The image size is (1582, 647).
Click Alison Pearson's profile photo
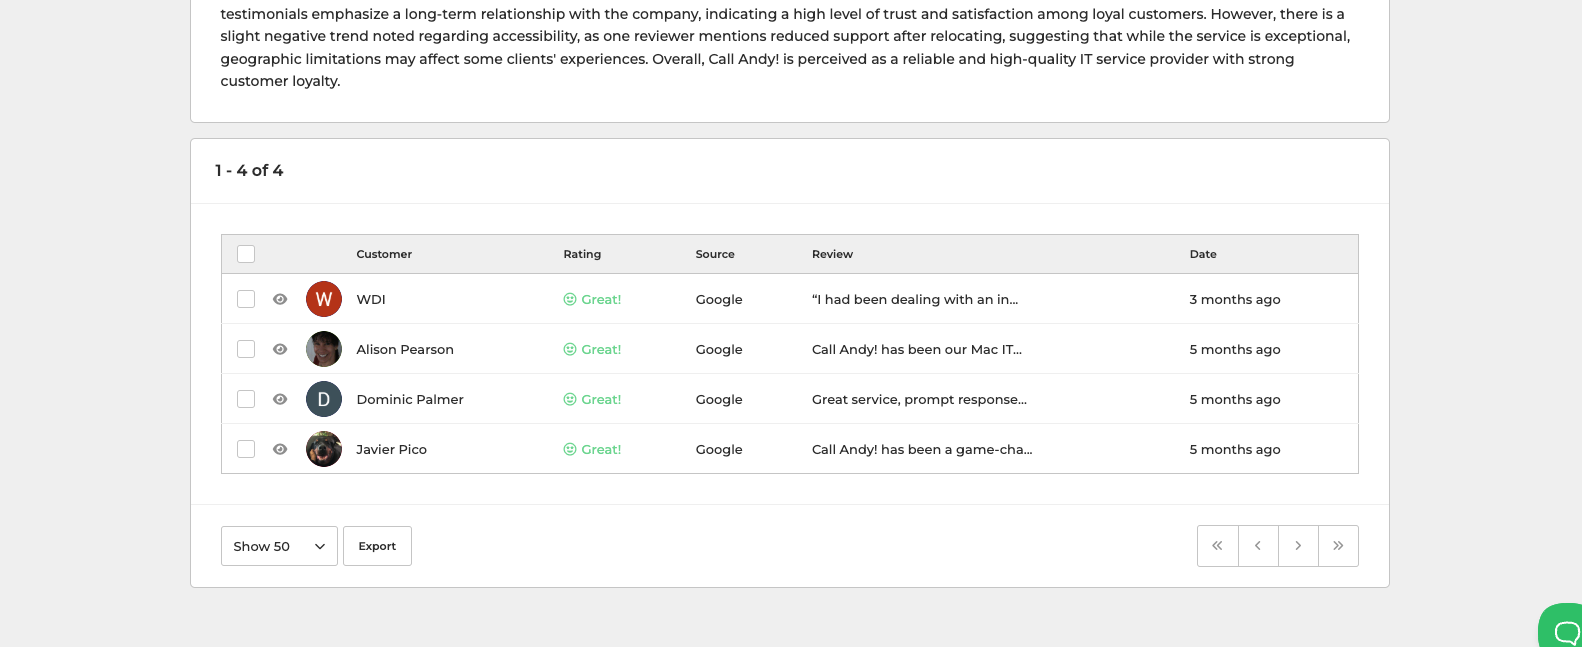(x=324, y=349)
